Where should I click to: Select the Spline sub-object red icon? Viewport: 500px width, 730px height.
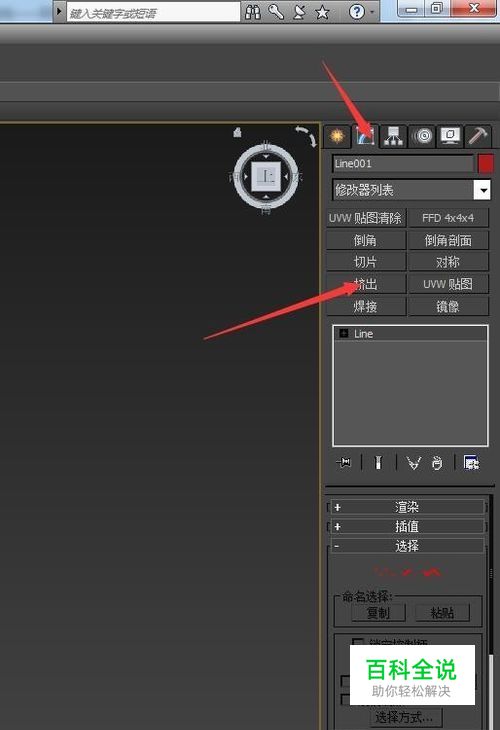point(432,571)
